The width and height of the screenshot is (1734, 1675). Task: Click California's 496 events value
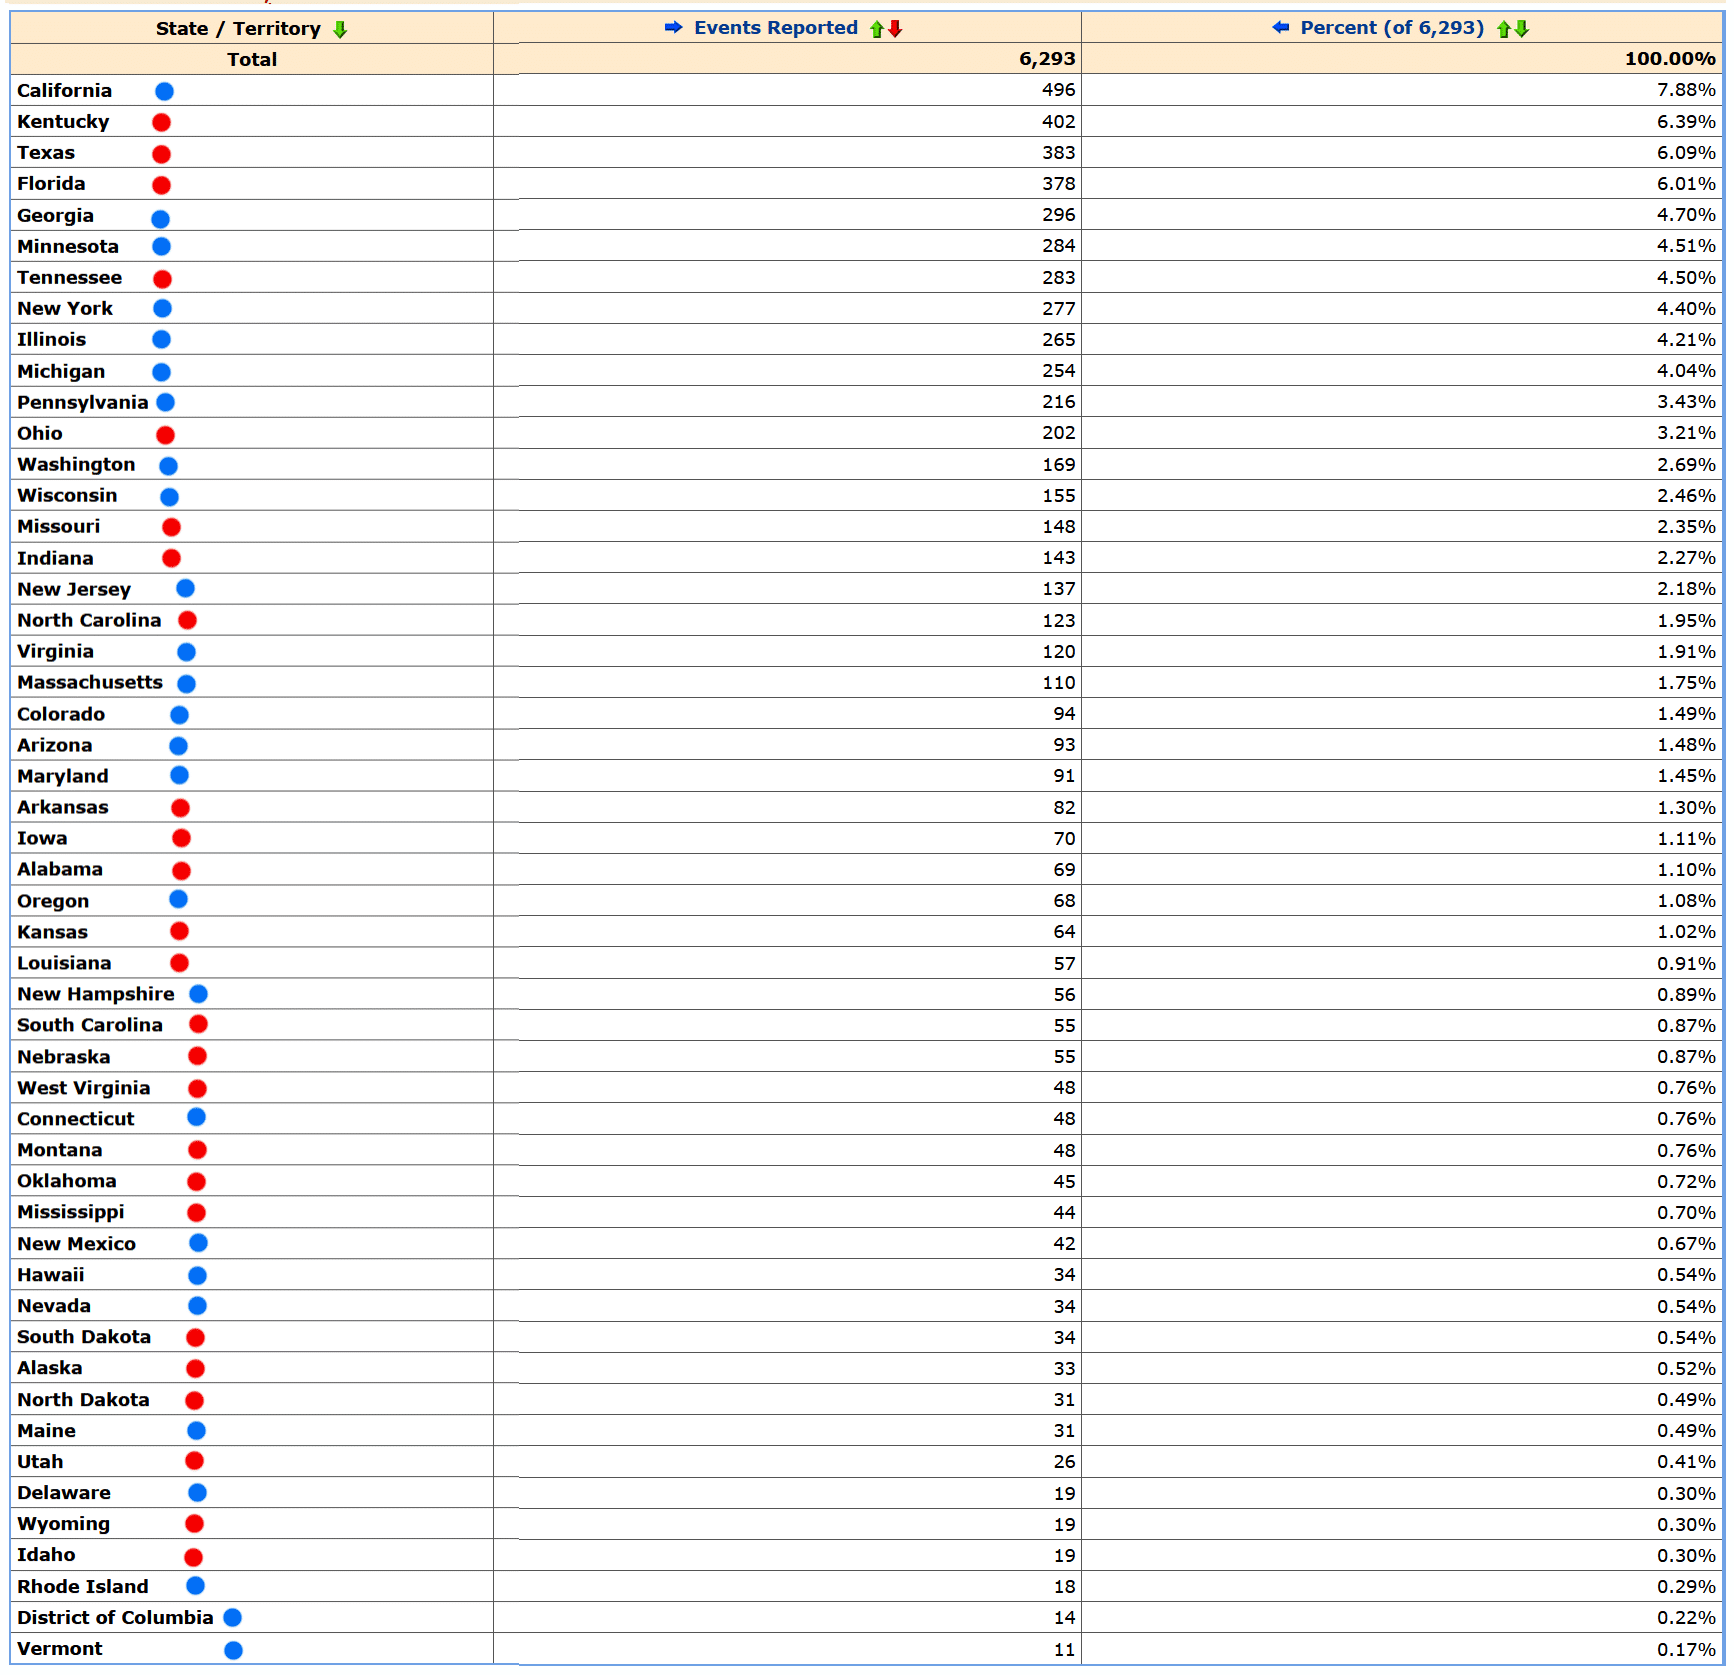click(x=1058, y=91)
